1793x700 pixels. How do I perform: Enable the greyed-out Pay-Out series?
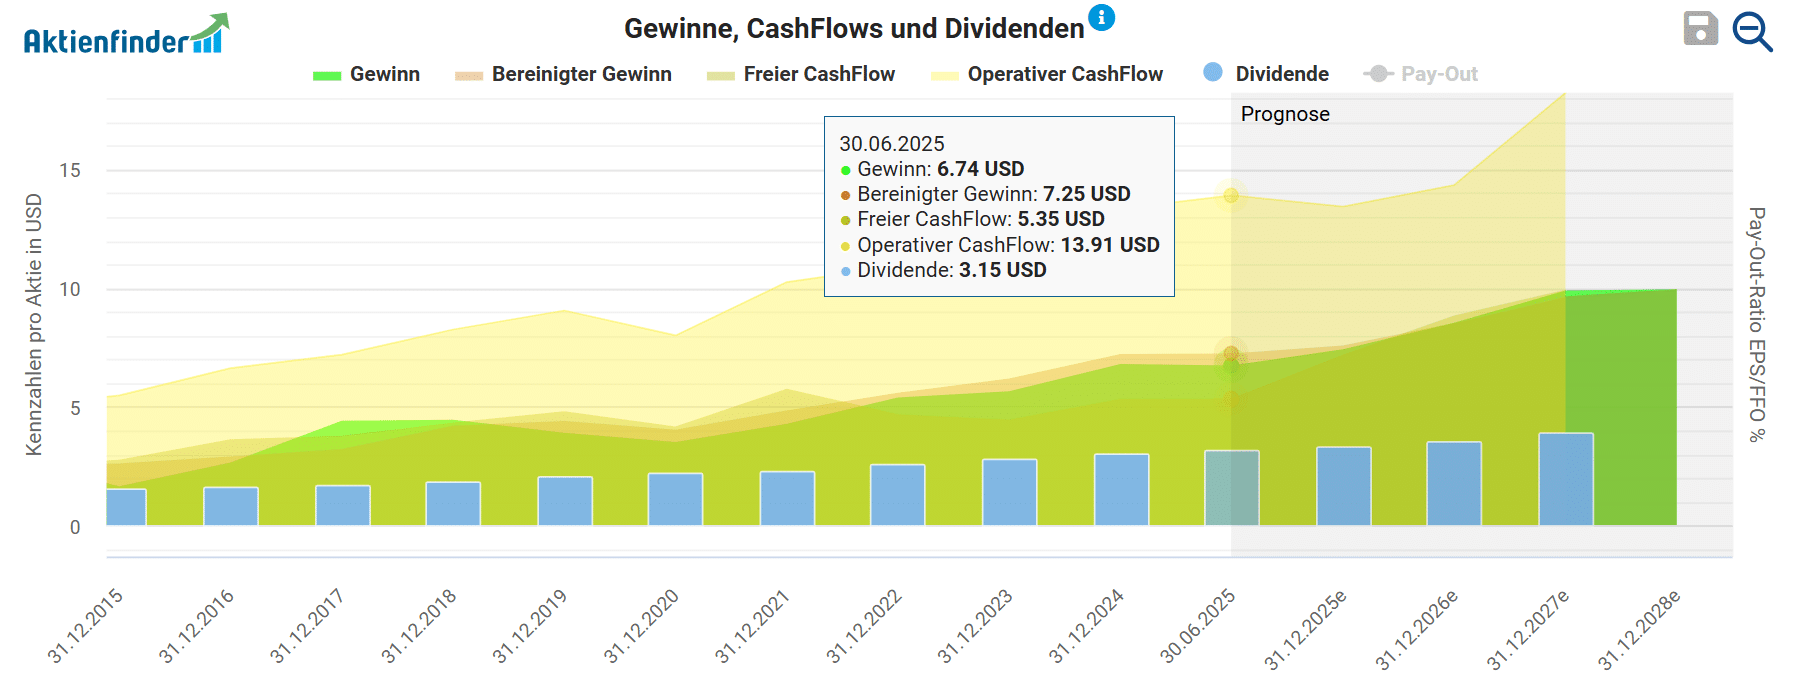click(x=1438, y=74)
